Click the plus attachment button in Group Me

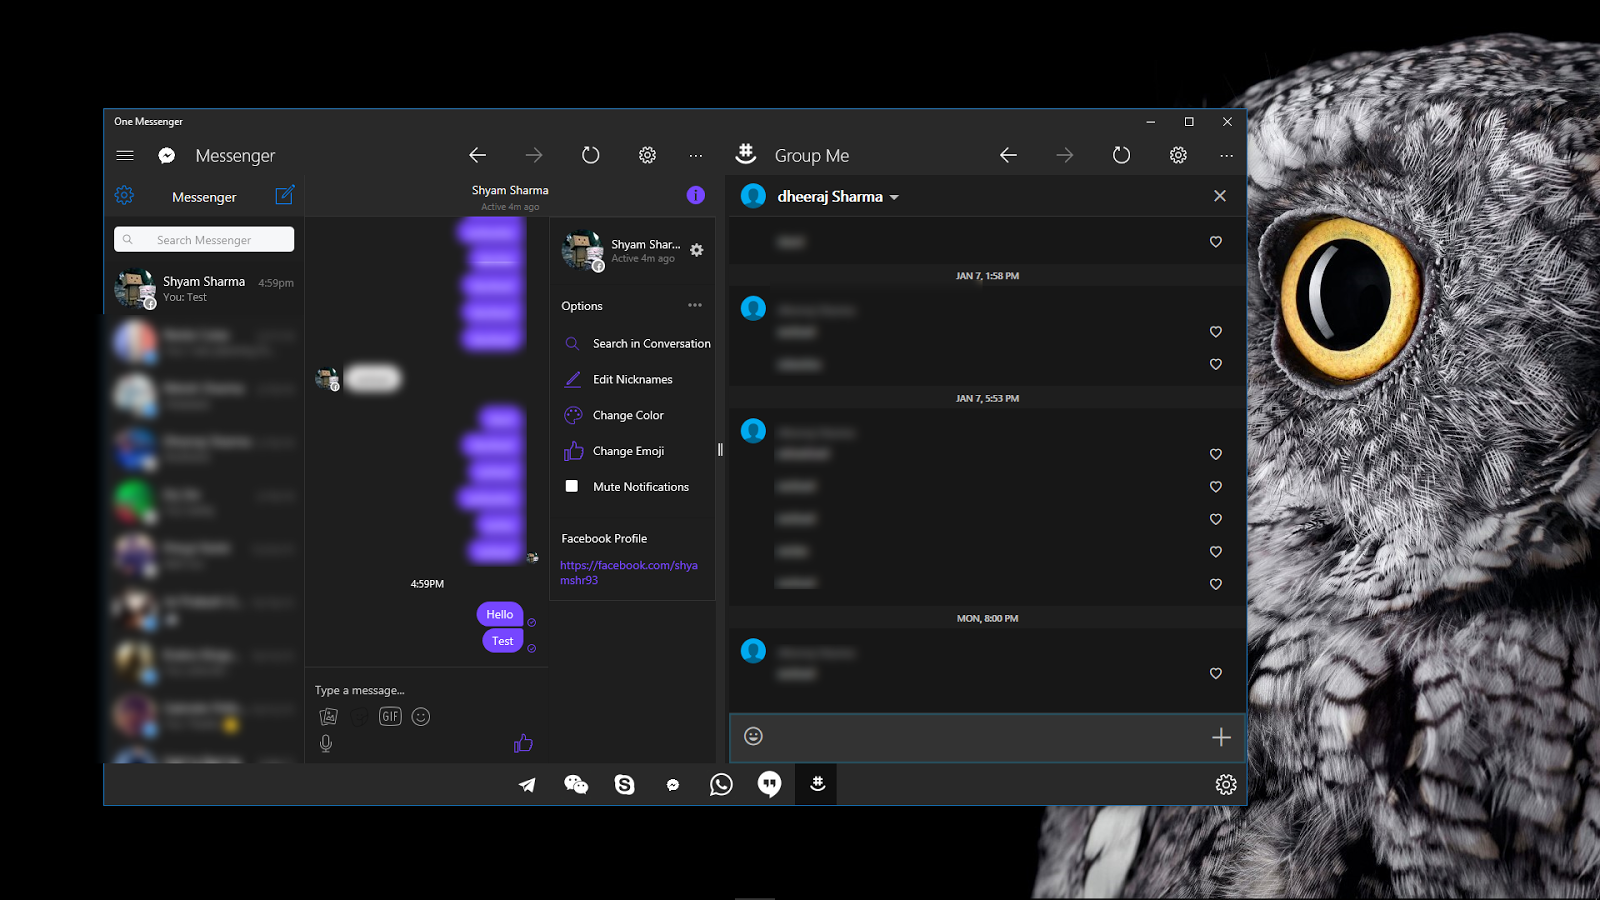[x=1221, y=737]
